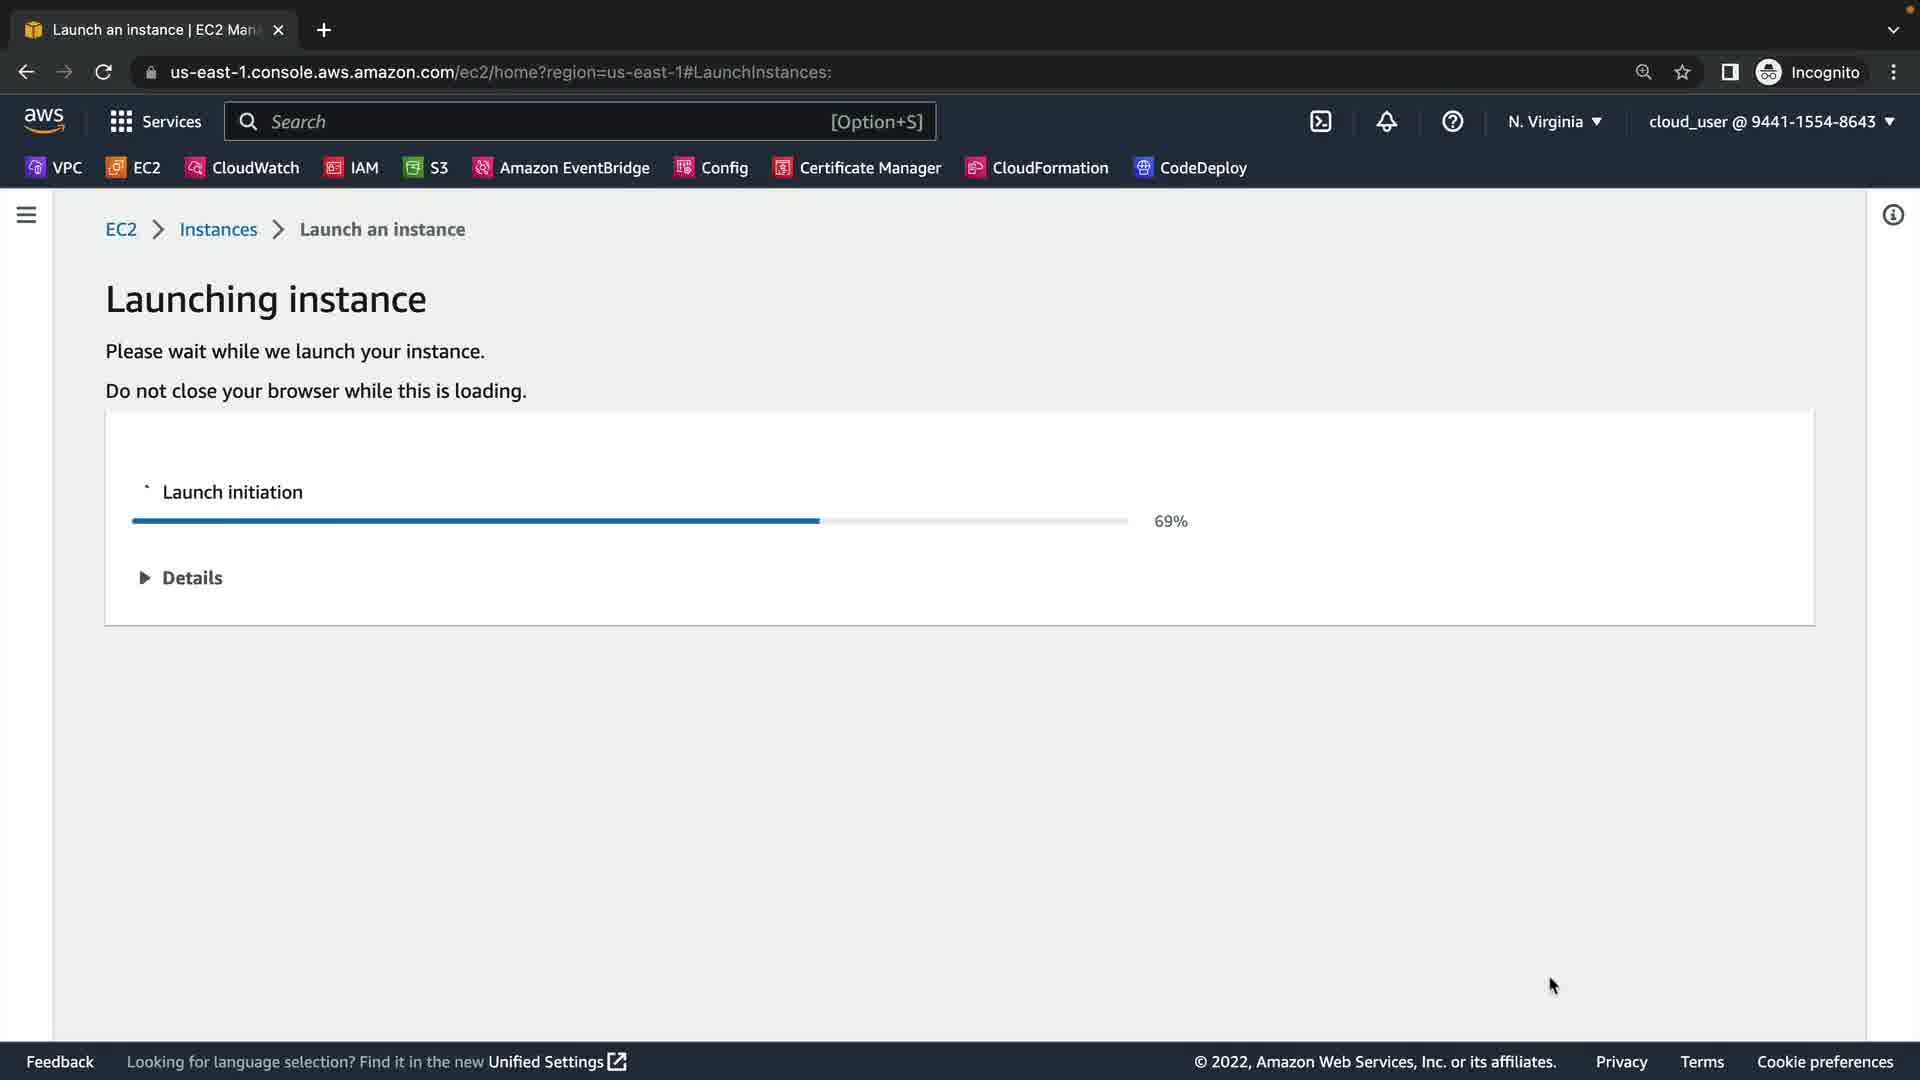This screenshot has width=1920, height=1080.
Task: Reload the browser page
Action: click(103, 72)
